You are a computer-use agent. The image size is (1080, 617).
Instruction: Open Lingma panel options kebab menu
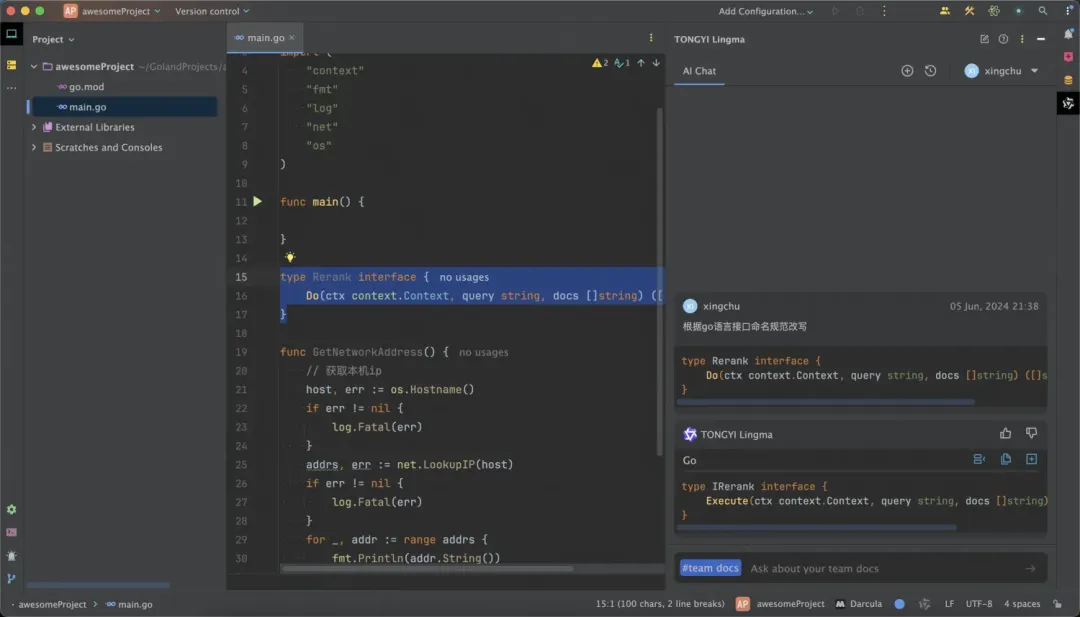(1022, 39)
